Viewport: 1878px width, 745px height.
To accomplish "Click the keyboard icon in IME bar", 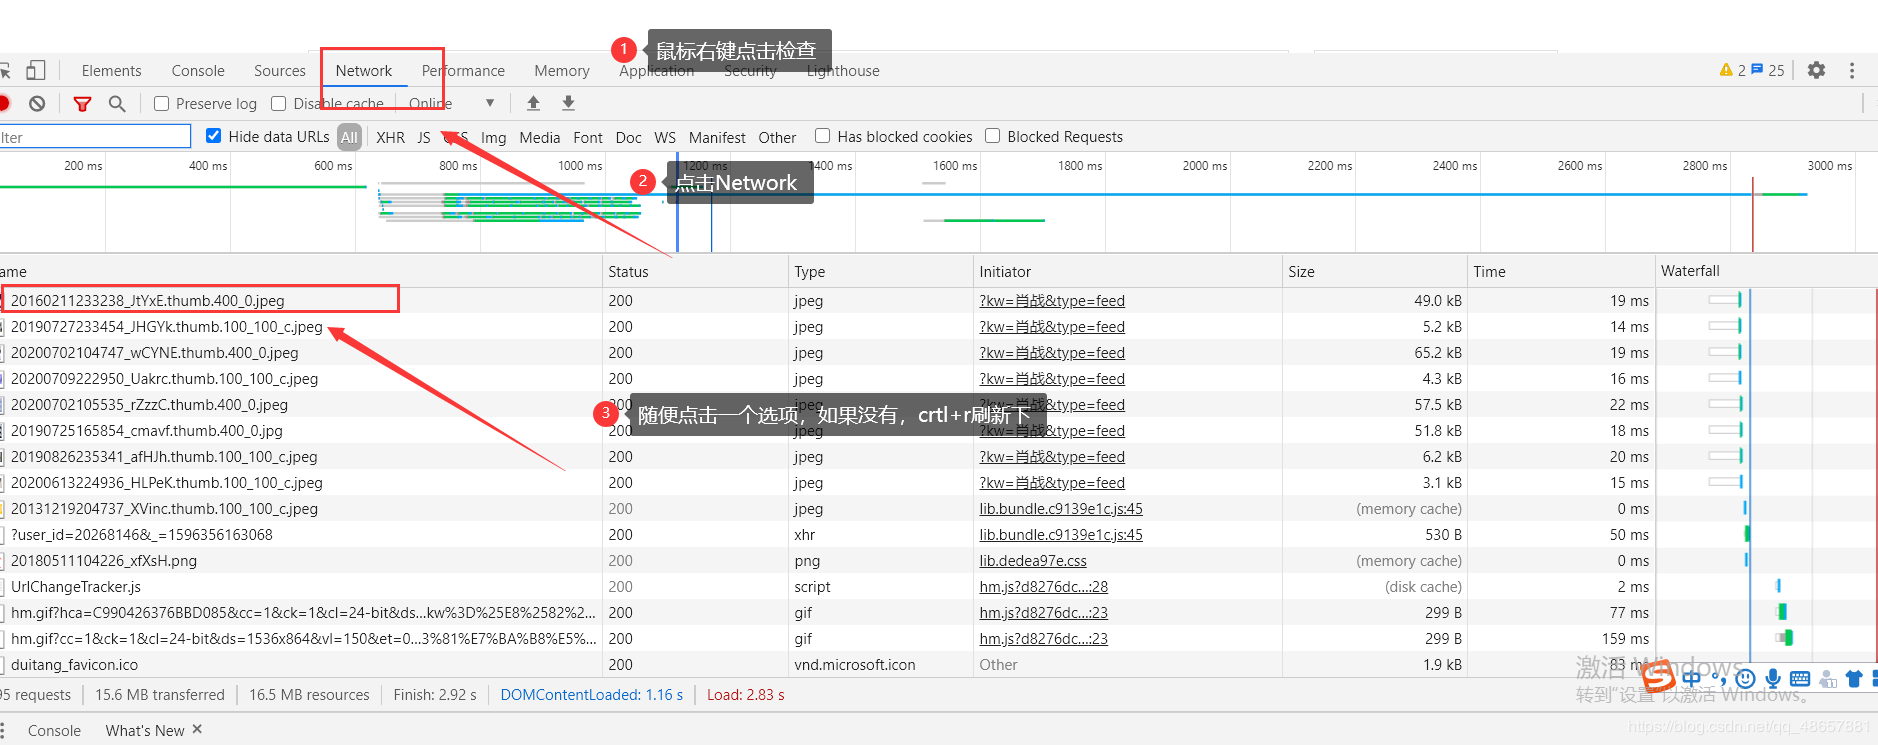I will coord(1800,678).
